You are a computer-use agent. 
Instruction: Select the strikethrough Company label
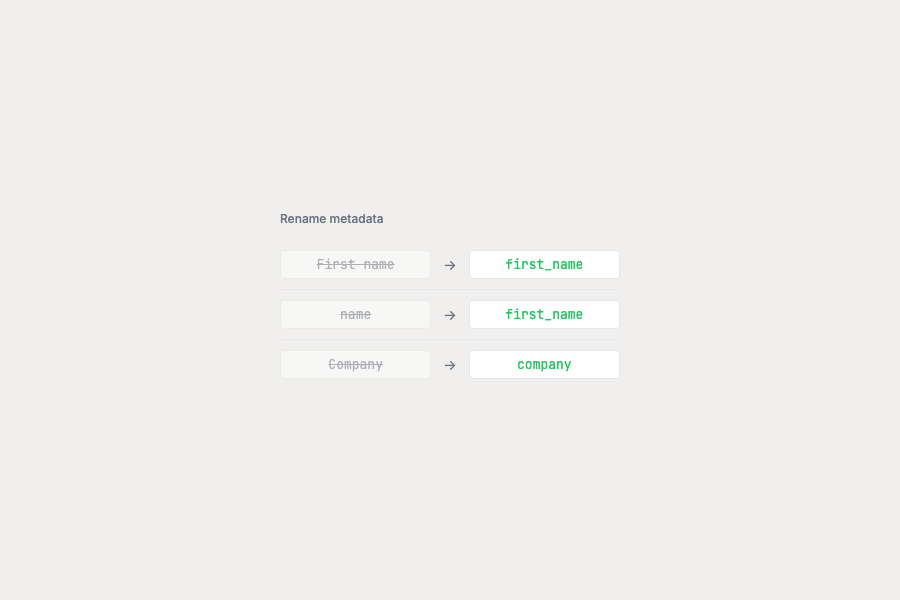click(355, 364)
